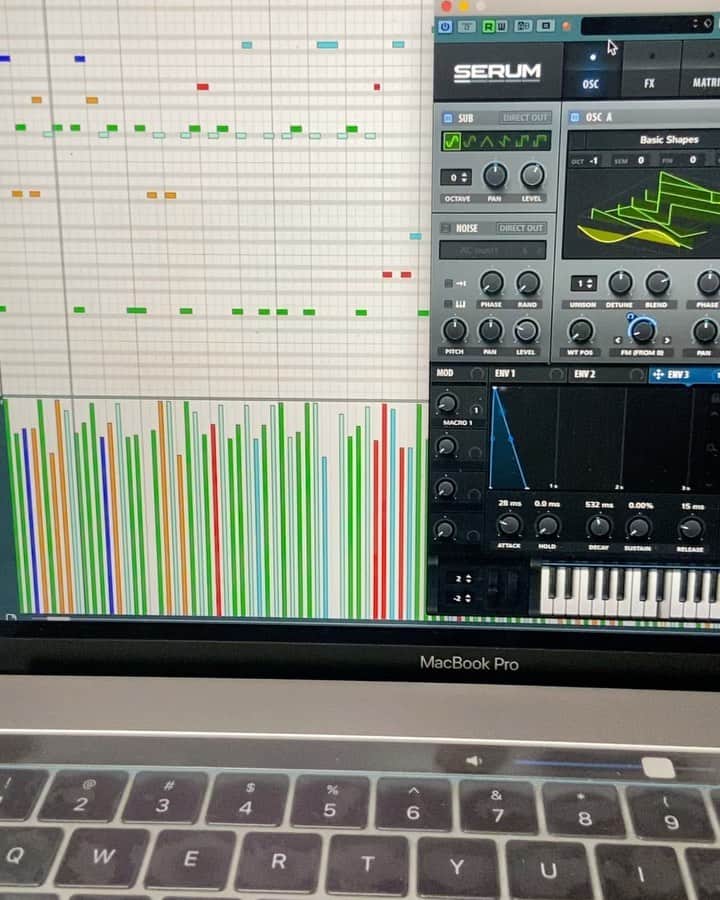The height and width of the screenshot is (900, 720).
Task: Click the SUB Direct Out button
Action: pos(525,118)
